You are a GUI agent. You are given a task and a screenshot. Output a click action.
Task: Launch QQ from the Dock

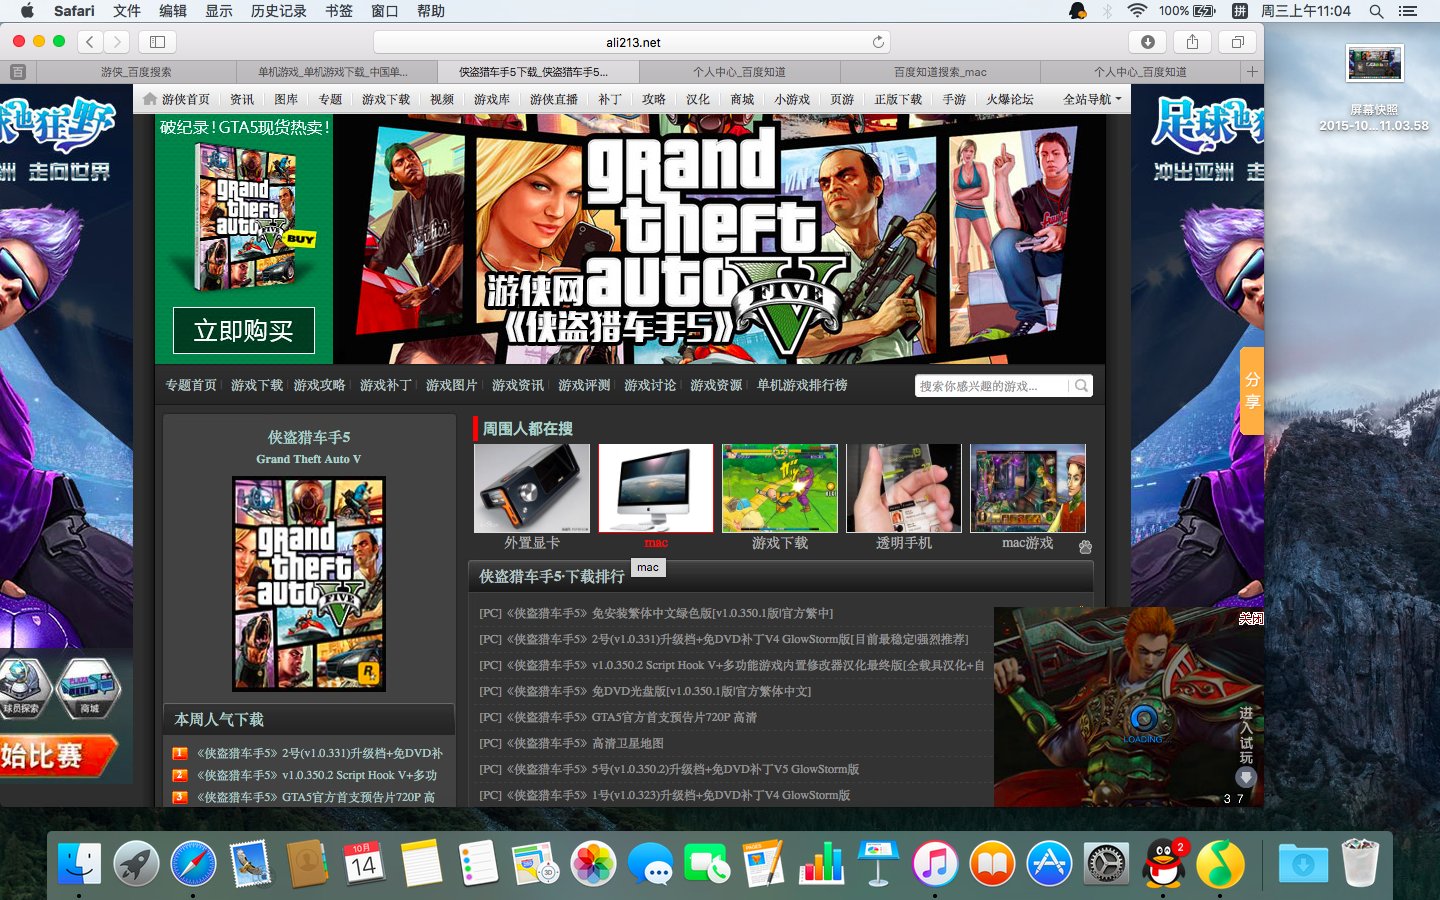[1163, 864]
